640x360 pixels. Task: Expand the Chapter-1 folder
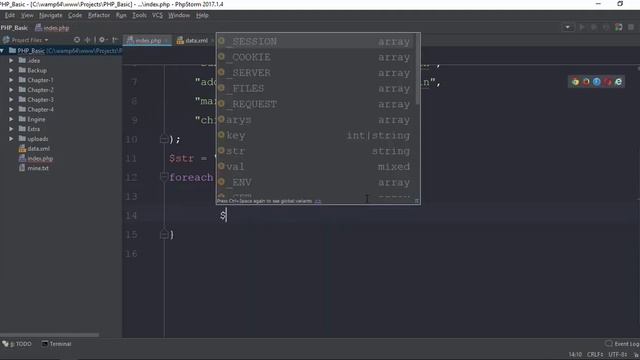[x=11, y=80]
